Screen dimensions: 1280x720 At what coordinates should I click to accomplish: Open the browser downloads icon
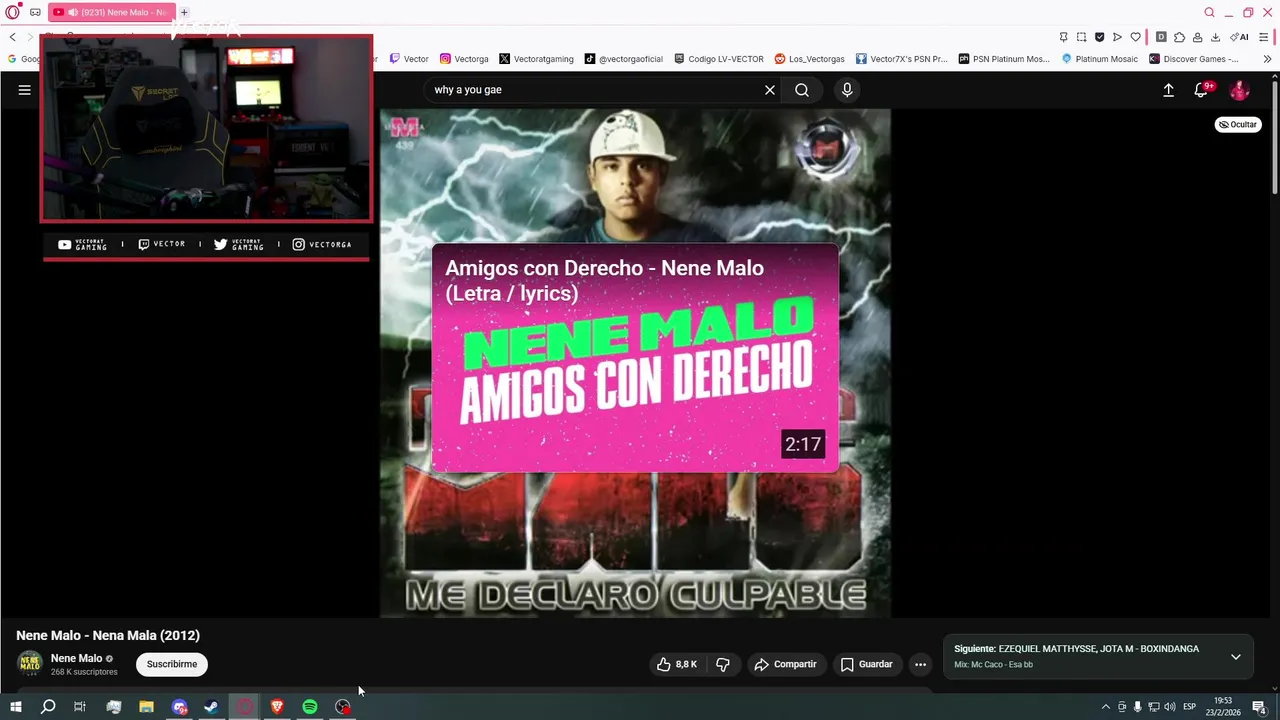(1215, 37)
